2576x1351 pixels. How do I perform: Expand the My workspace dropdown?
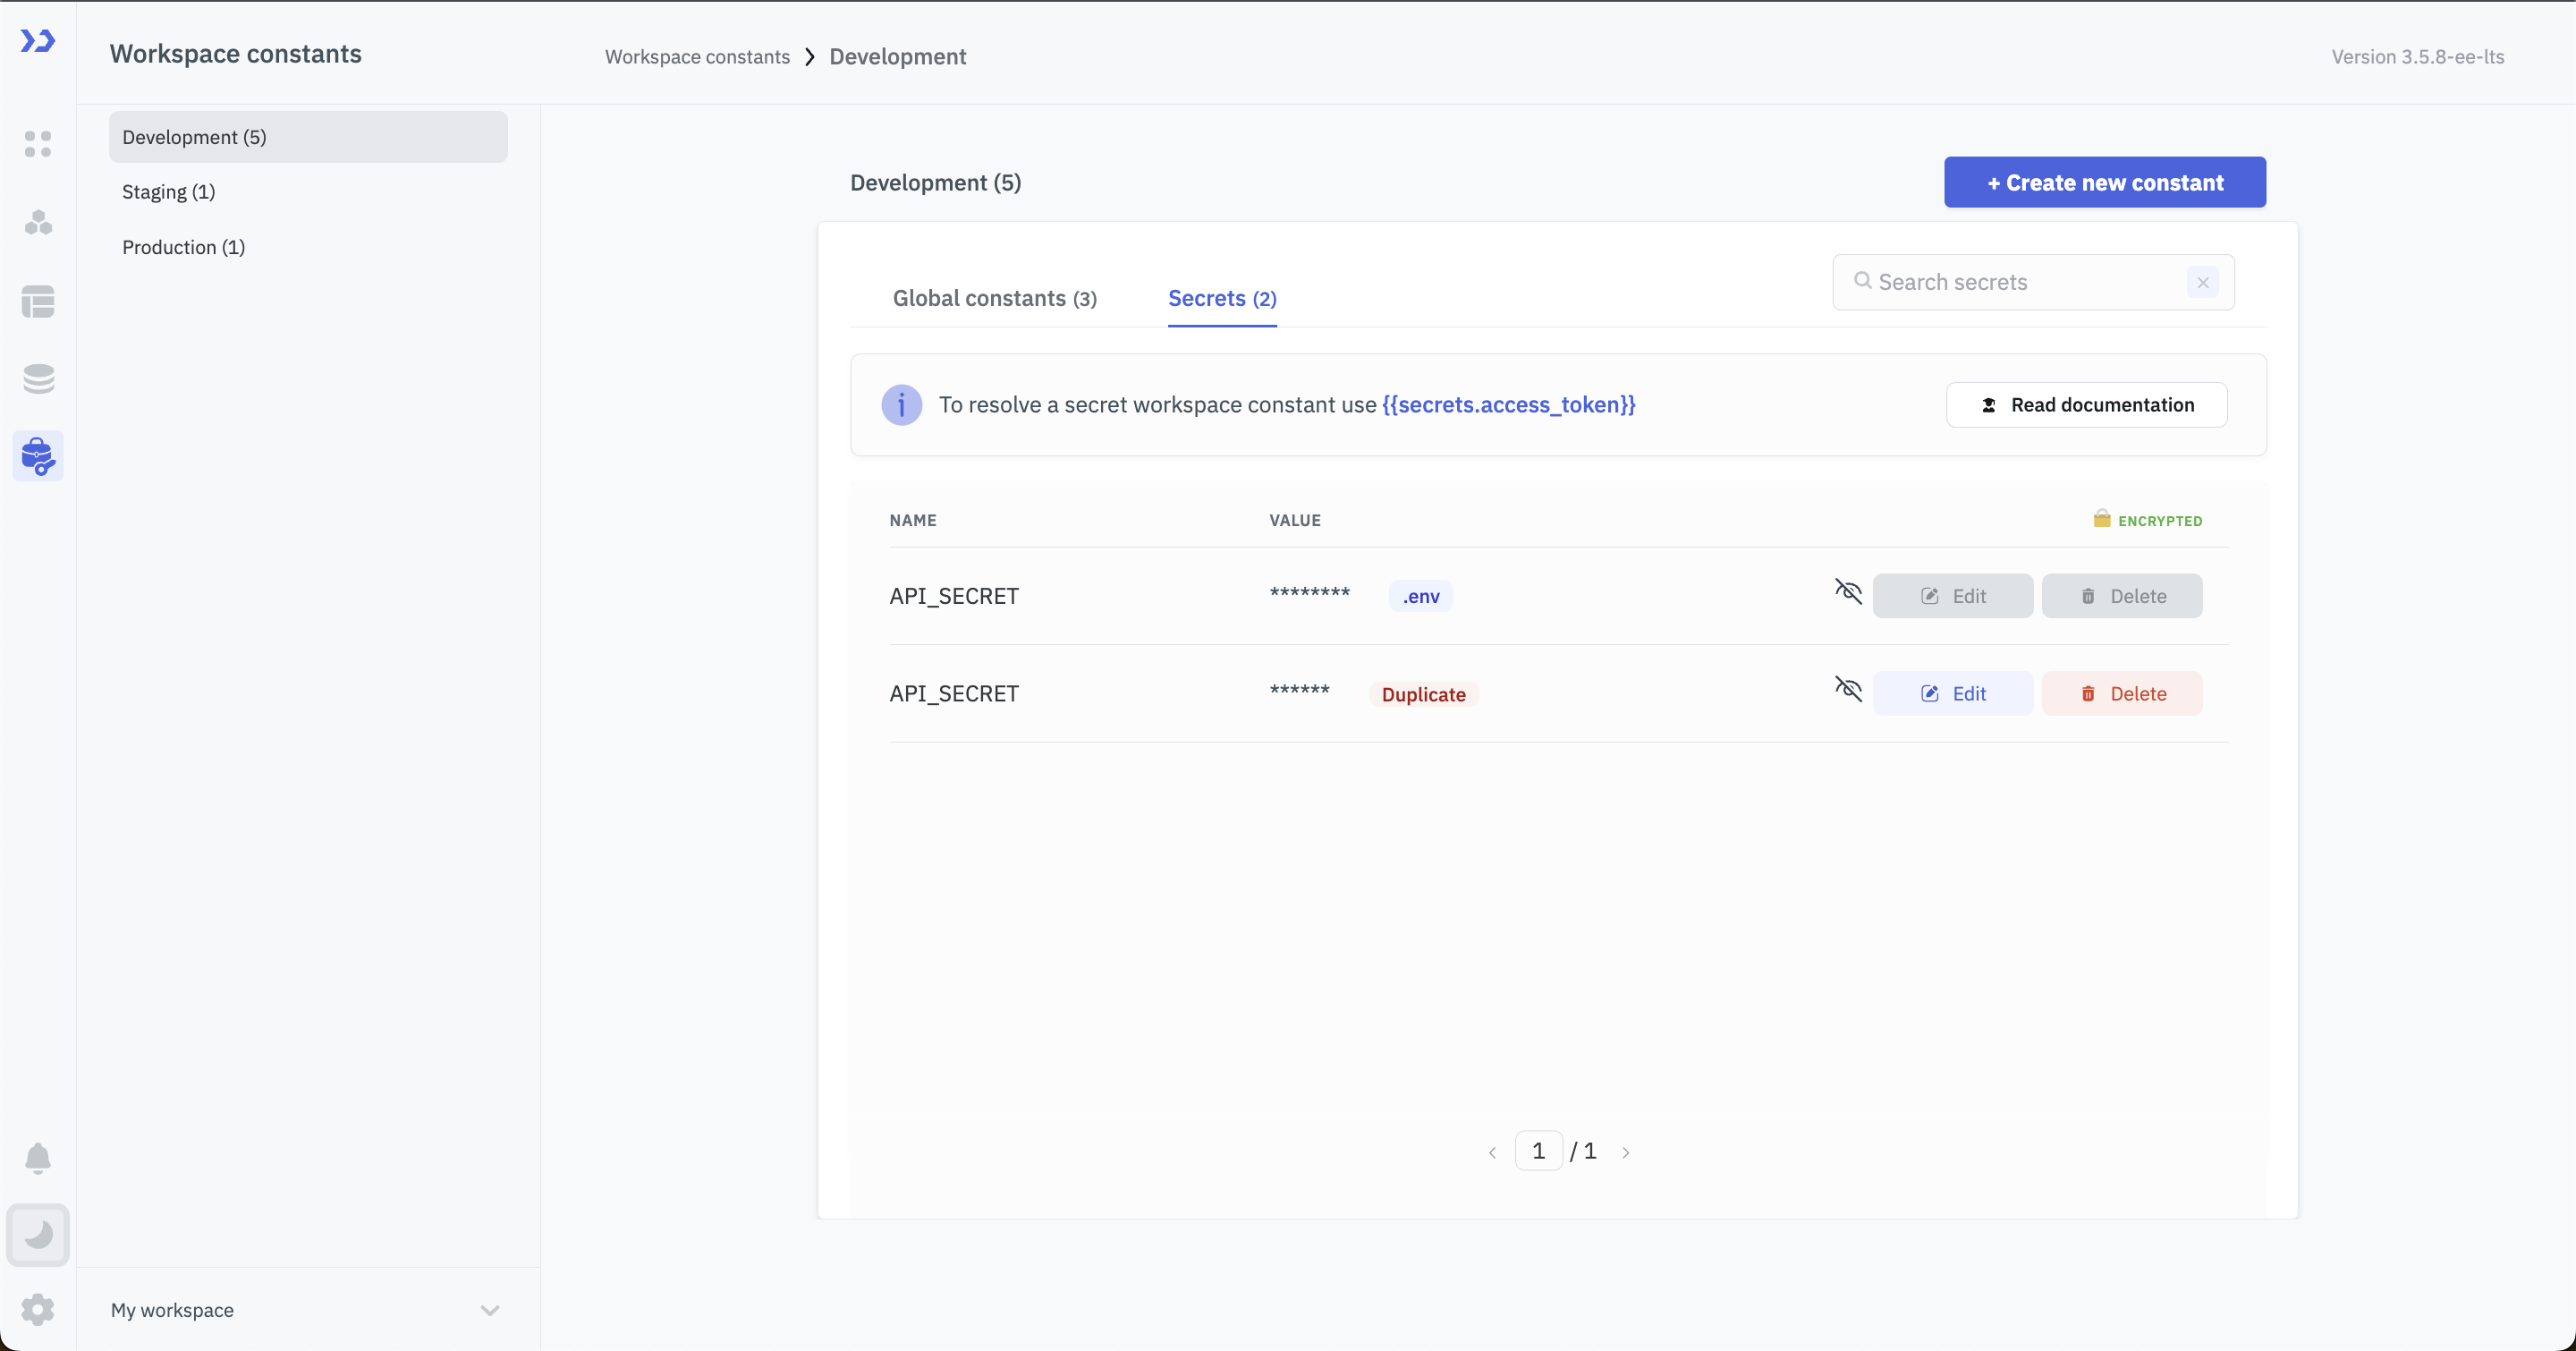pos(489,1310)
